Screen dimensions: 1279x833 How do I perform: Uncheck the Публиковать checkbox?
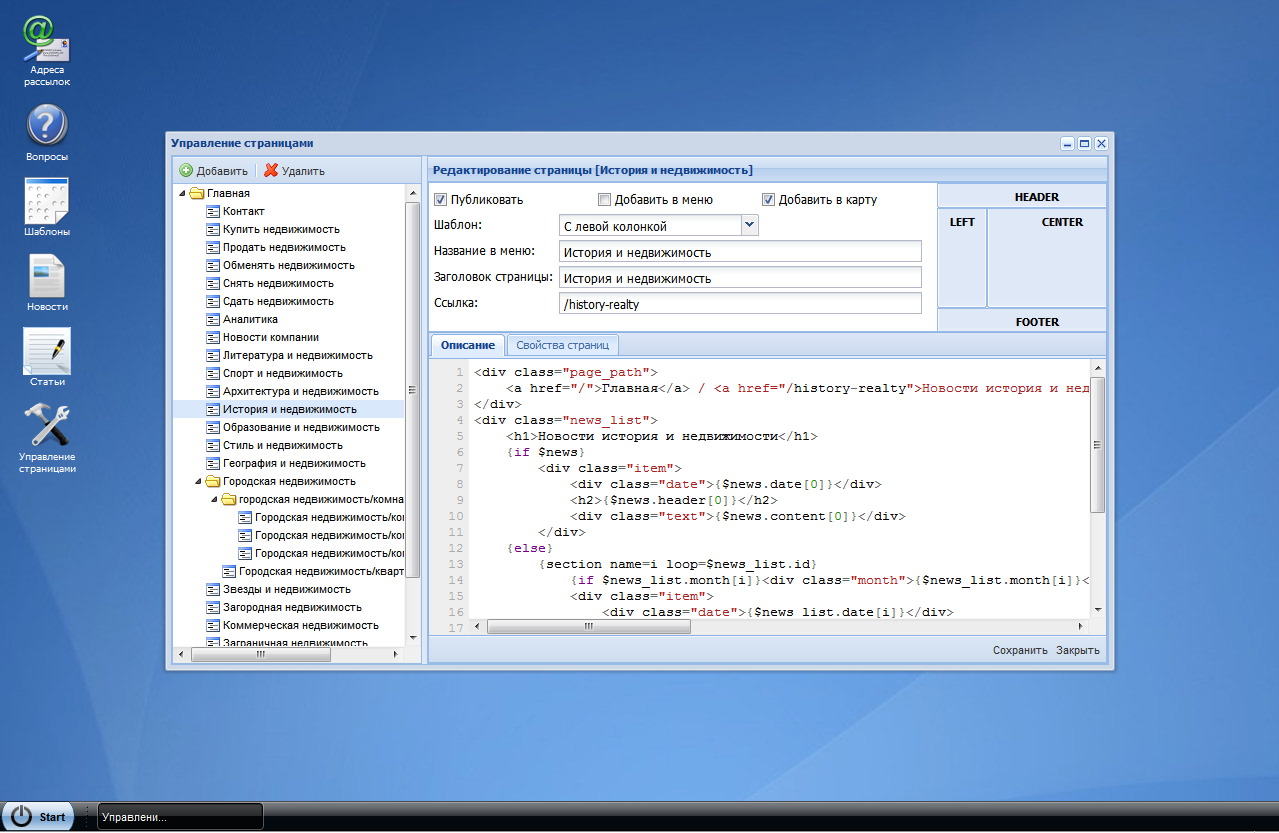441,199
